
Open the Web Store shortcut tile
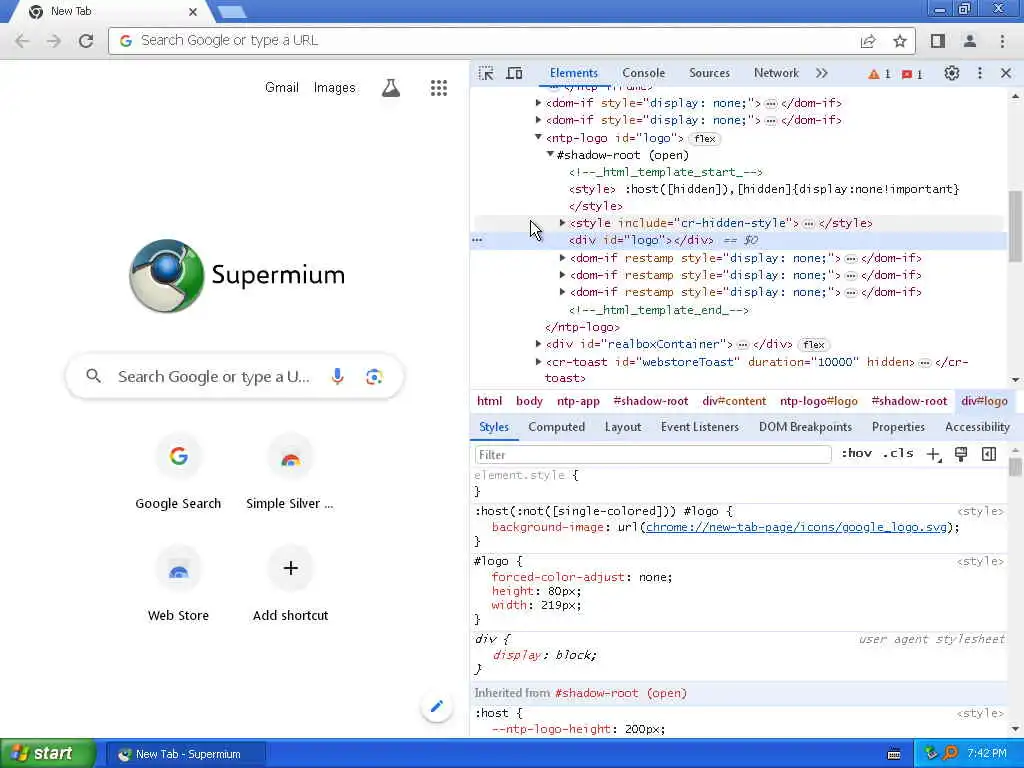[178, 584]
